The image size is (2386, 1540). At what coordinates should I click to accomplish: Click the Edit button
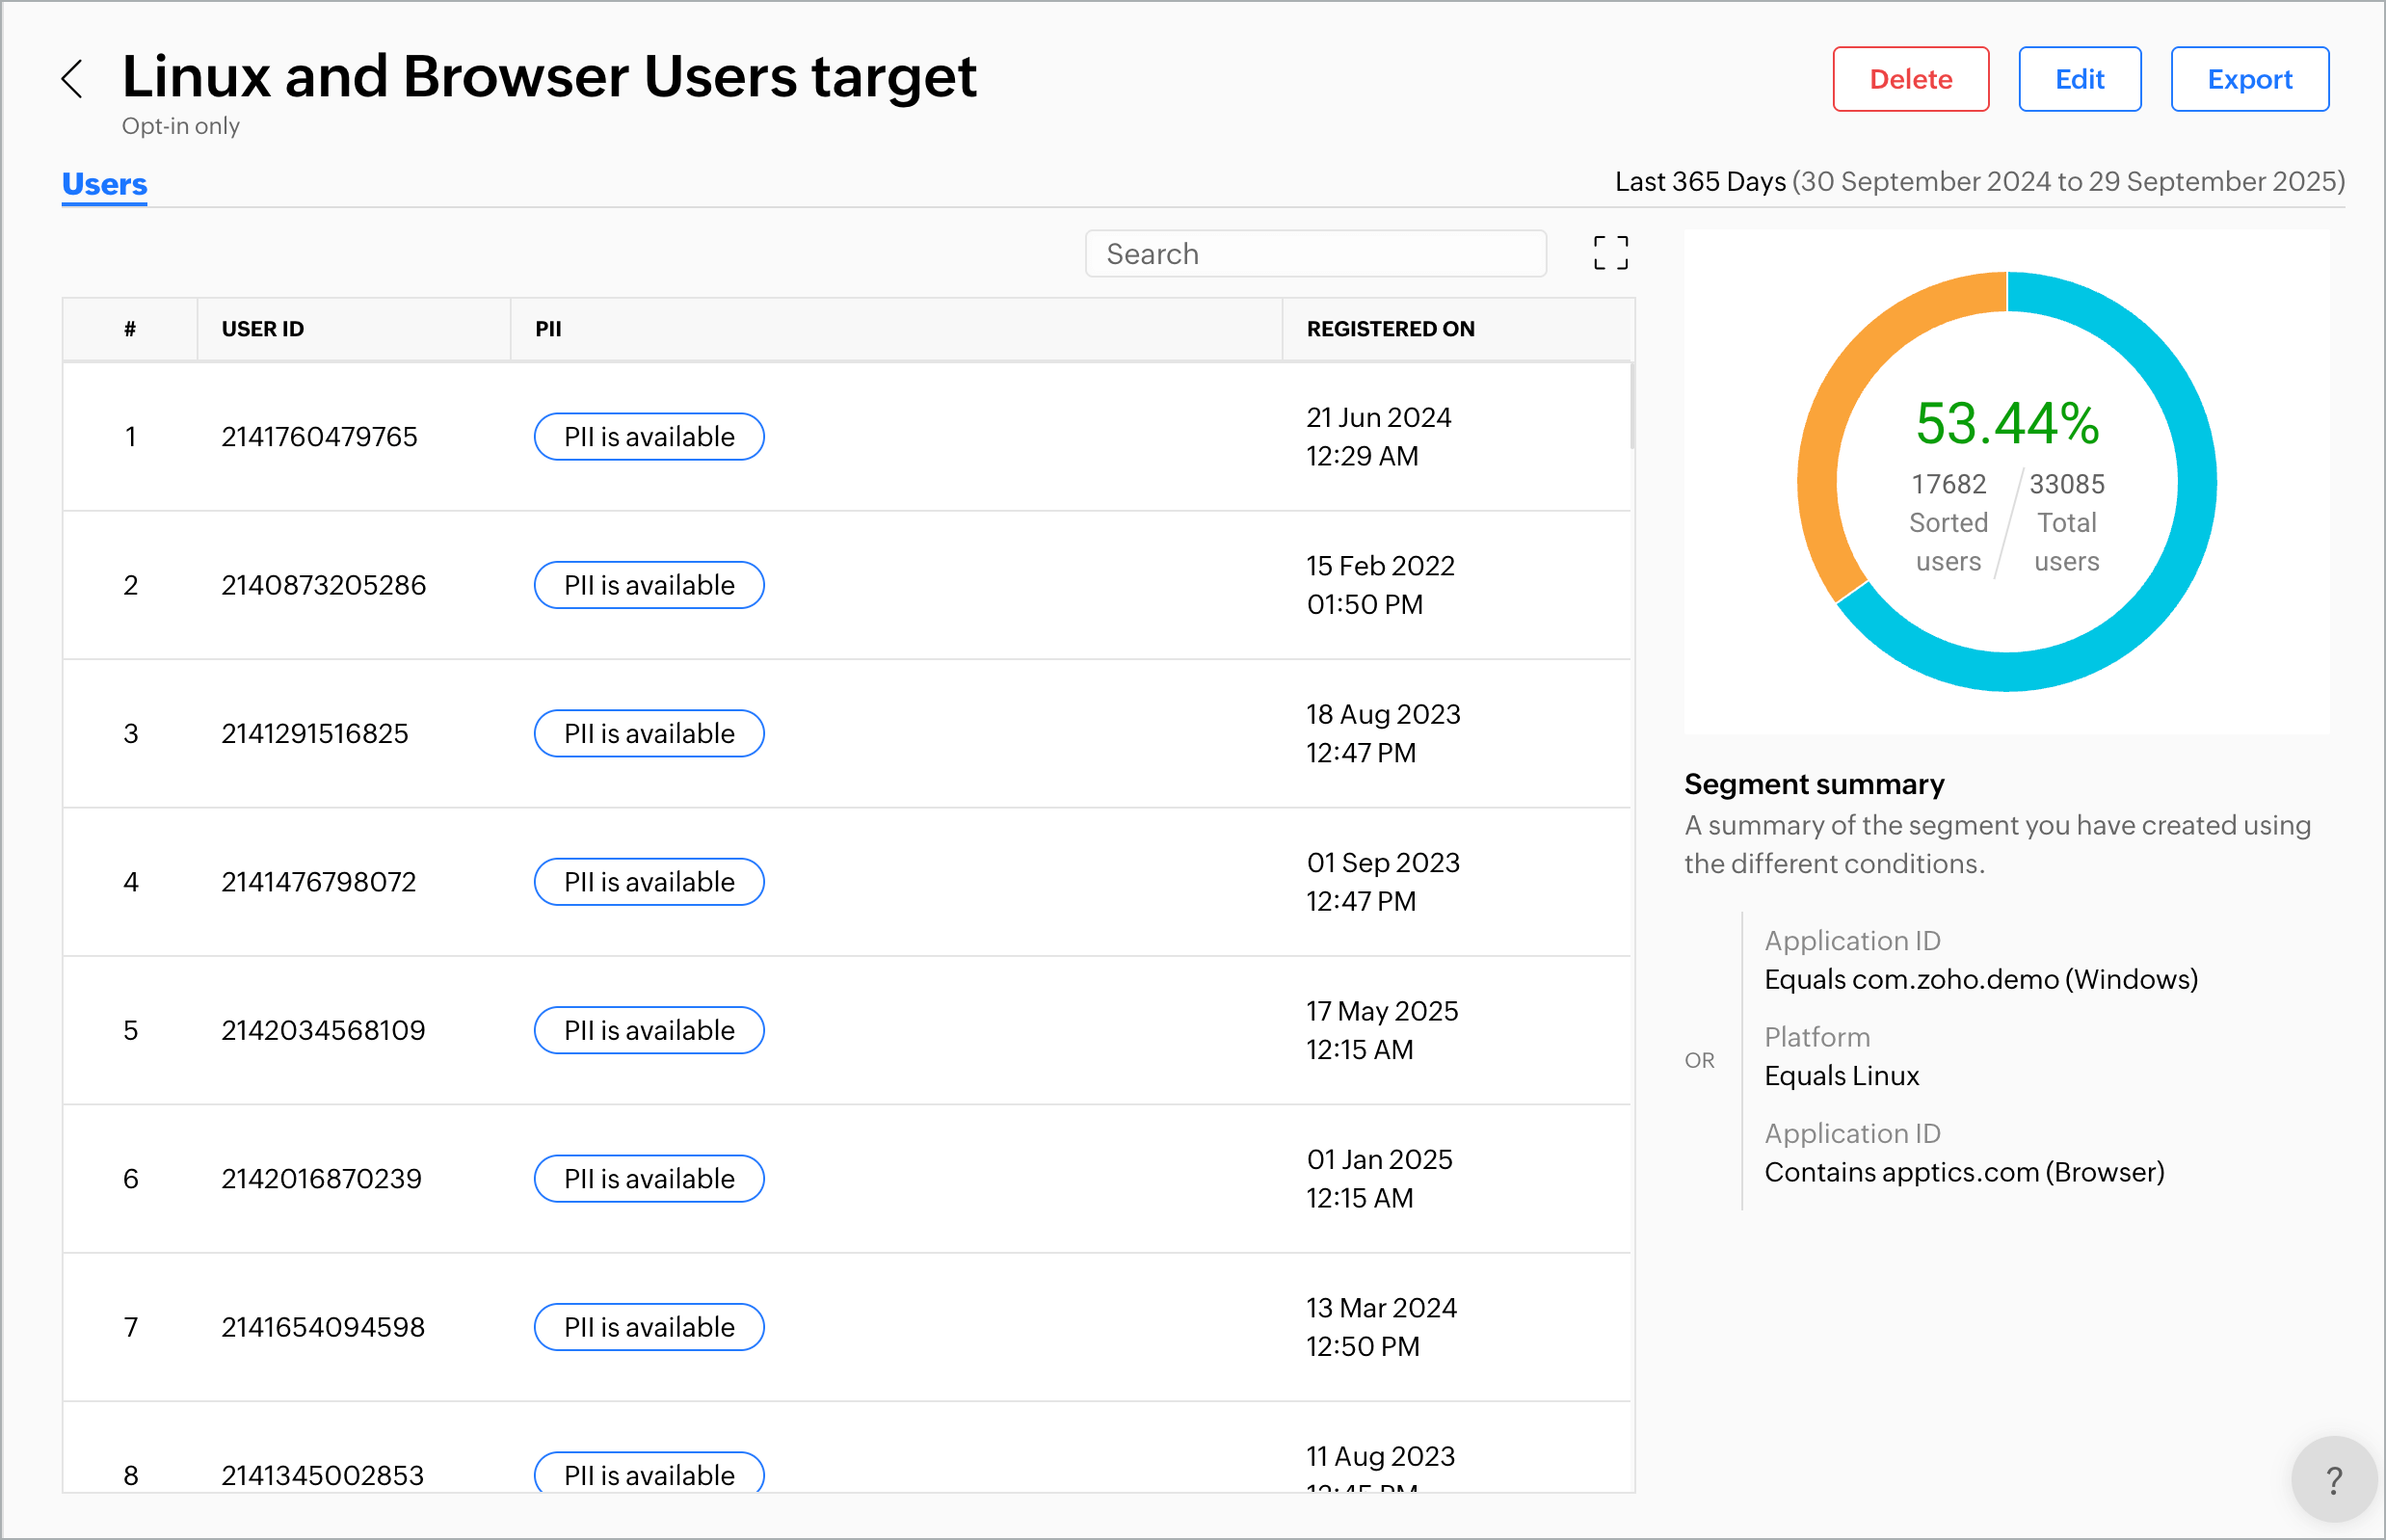(x=2079, y=79)
